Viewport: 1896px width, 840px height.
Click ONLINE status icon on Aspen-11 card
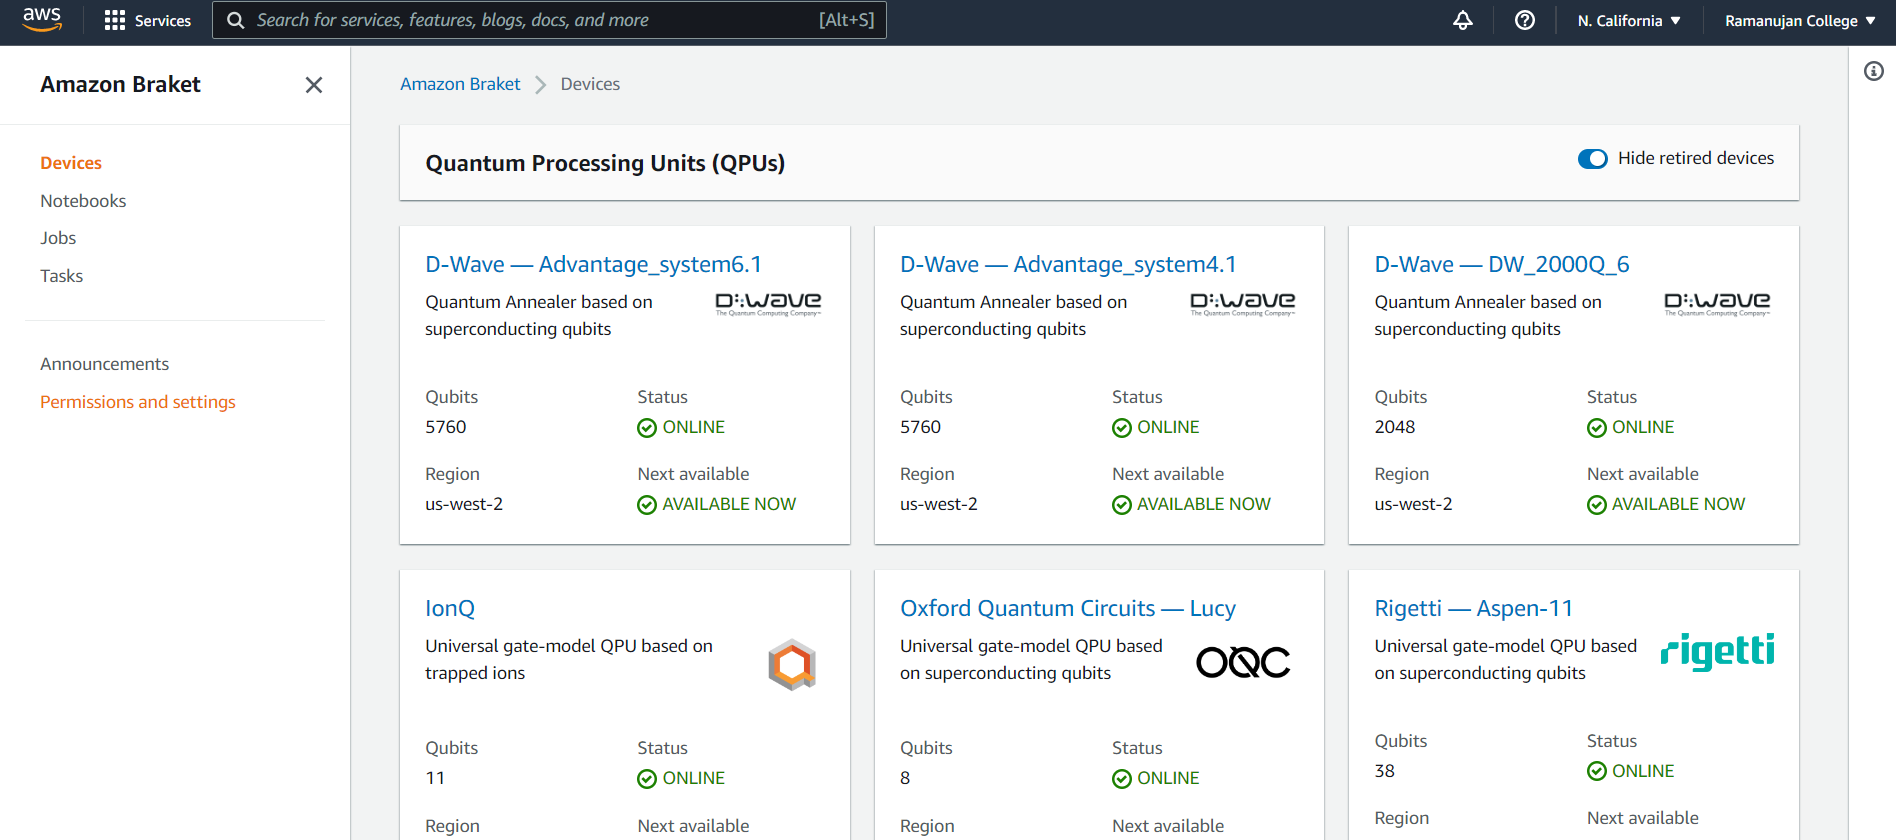point(1597,771)
